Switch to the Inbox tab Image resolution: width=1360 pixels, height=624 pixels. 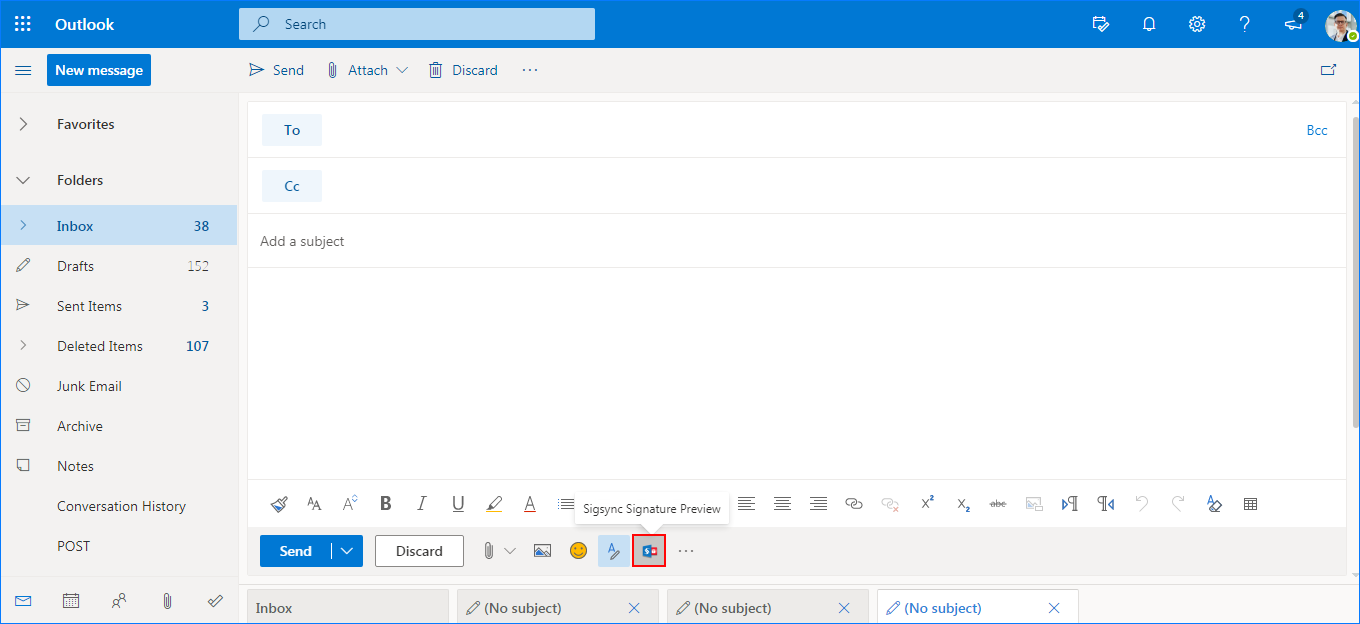347,608
